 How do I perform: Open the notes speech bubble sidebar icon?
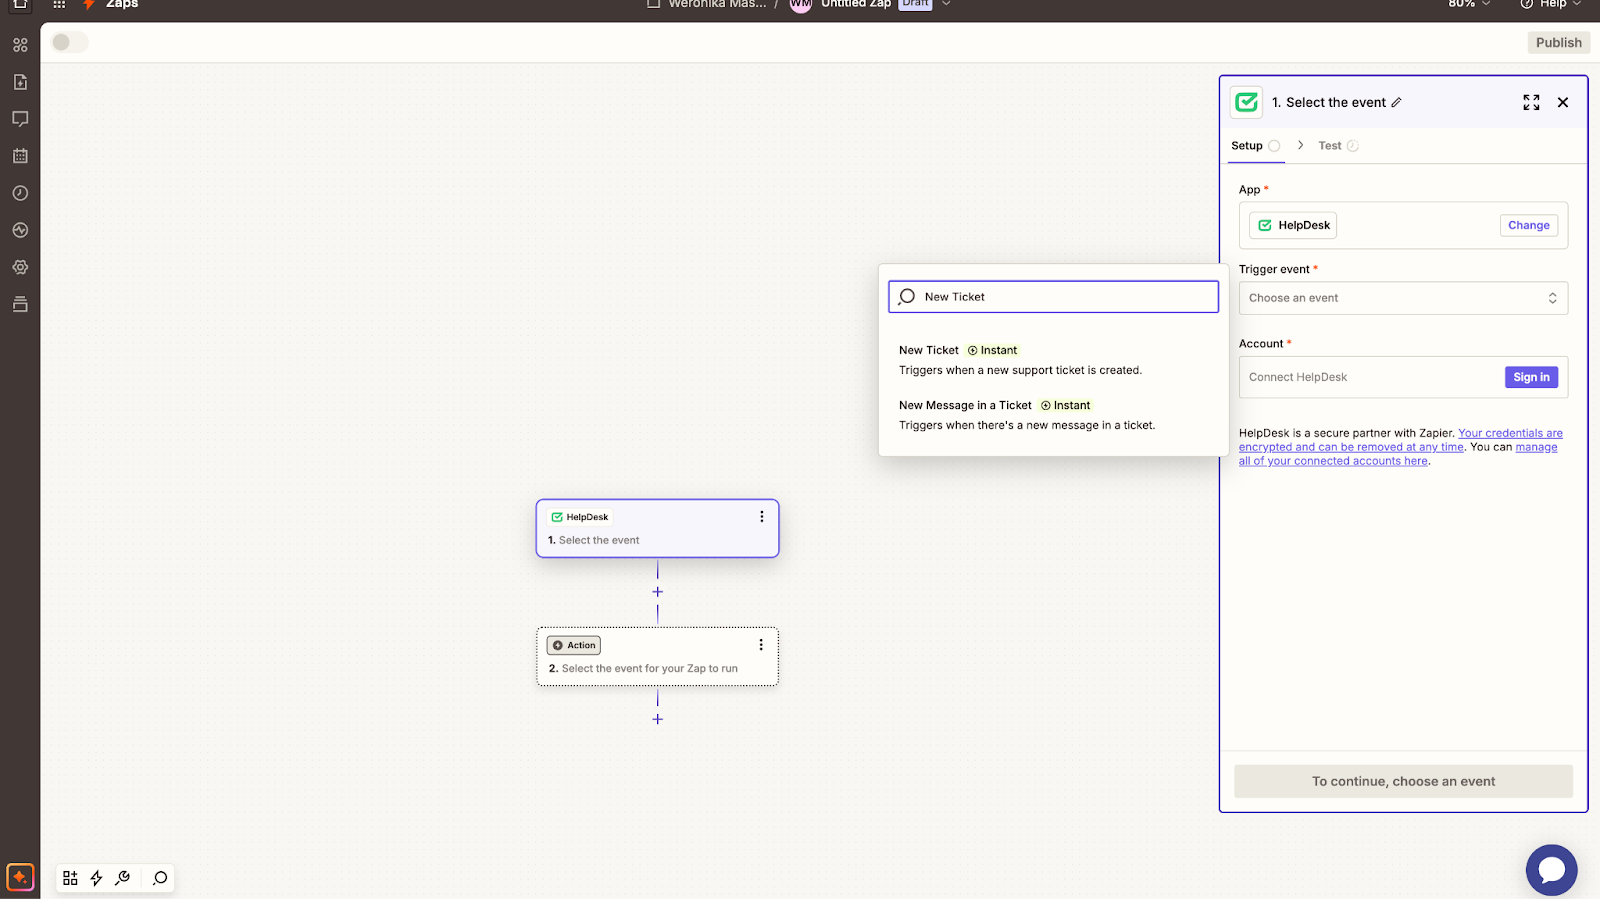20,119
